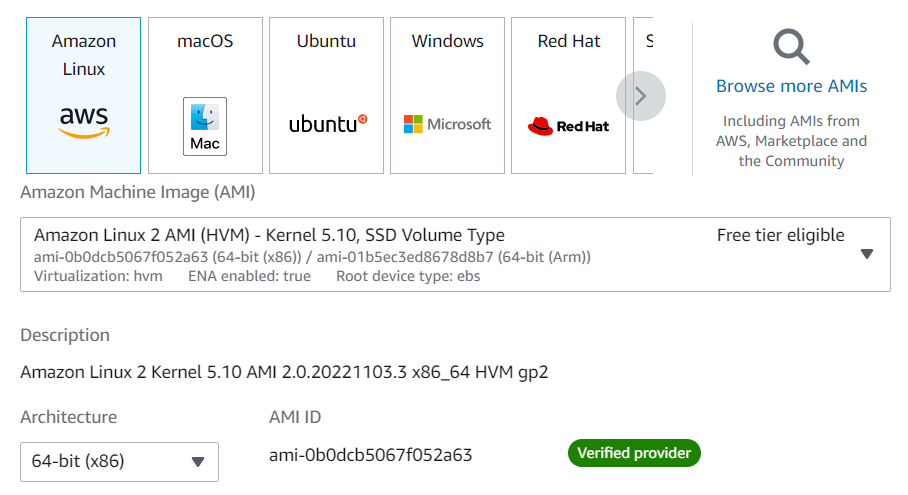Switch to the macOS quick start tab

pyautogui.click(x=205, y=41)
